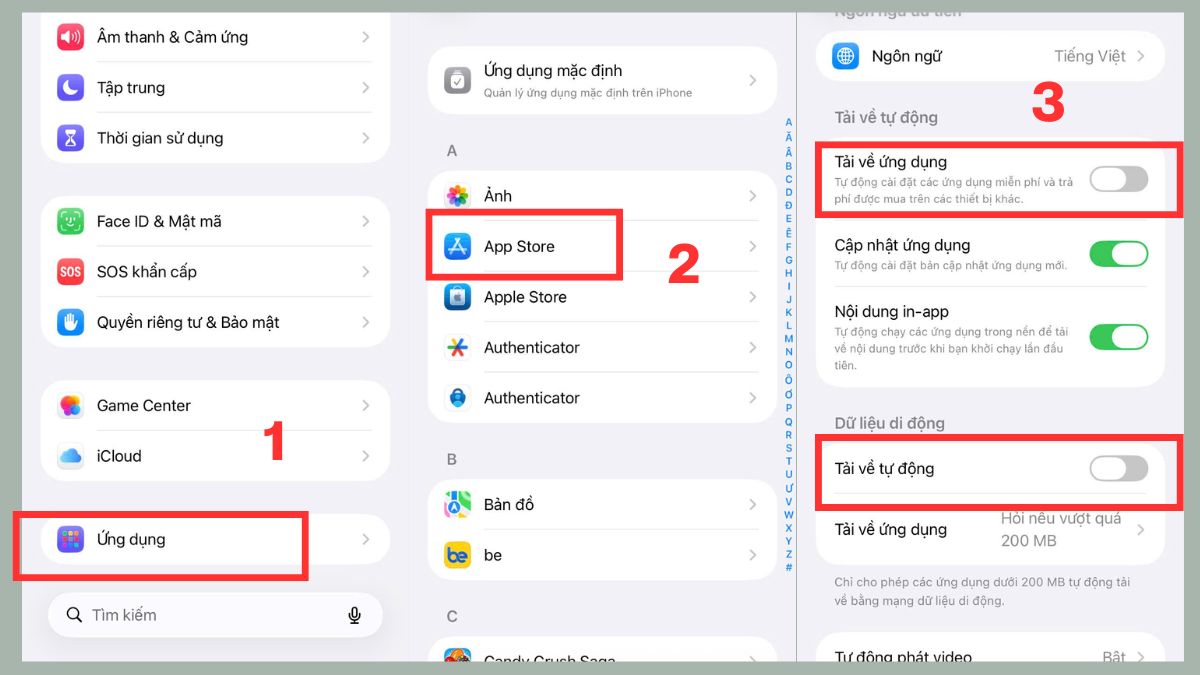The height and width of the screenshot is (675, 1200).
Task: Open Ngôn ngữ Tiếng Việt chevron
Action: [1141, 56]
